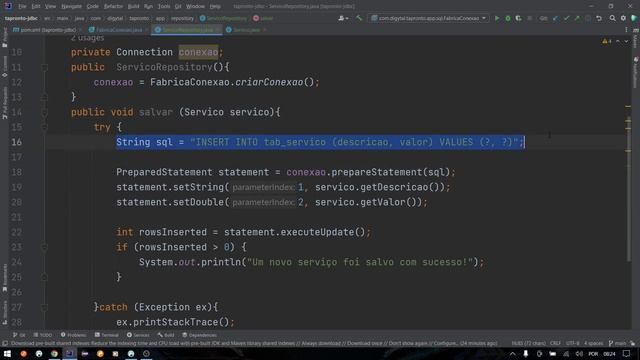This screenshot has height=360, width=640.
Task: Collapse the if block fold at line 23
Action: tap(44, 247)
